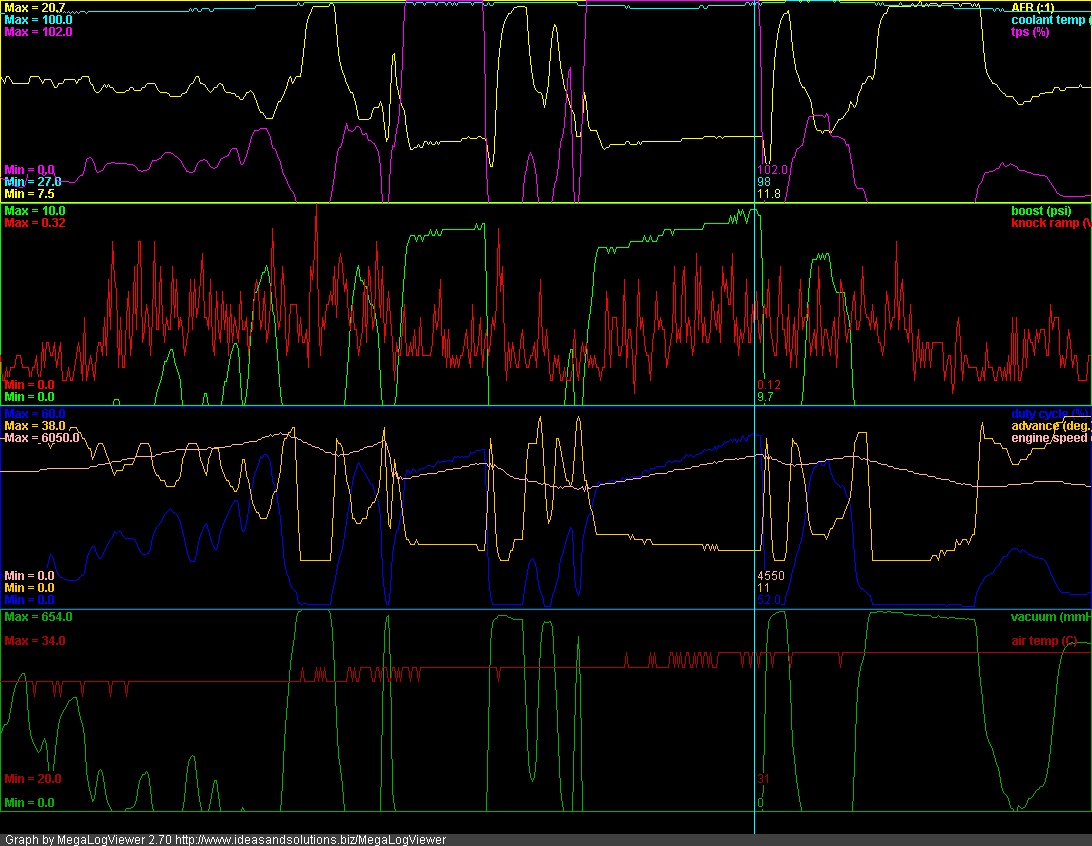Click the yellow 'Min = 7.5' label
The image size is (1092, 846).
point(29,194)
